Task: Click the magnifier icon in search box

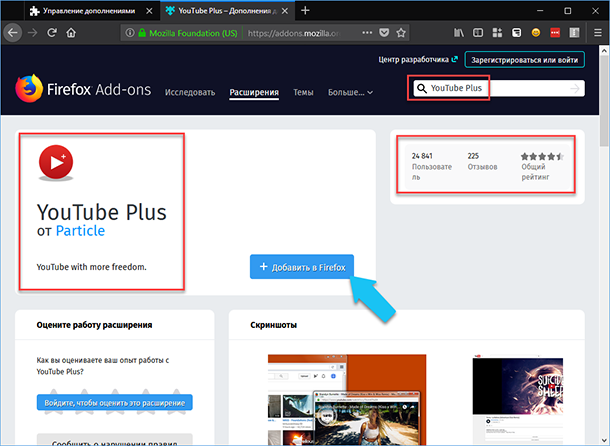Action: coord(422,88)
